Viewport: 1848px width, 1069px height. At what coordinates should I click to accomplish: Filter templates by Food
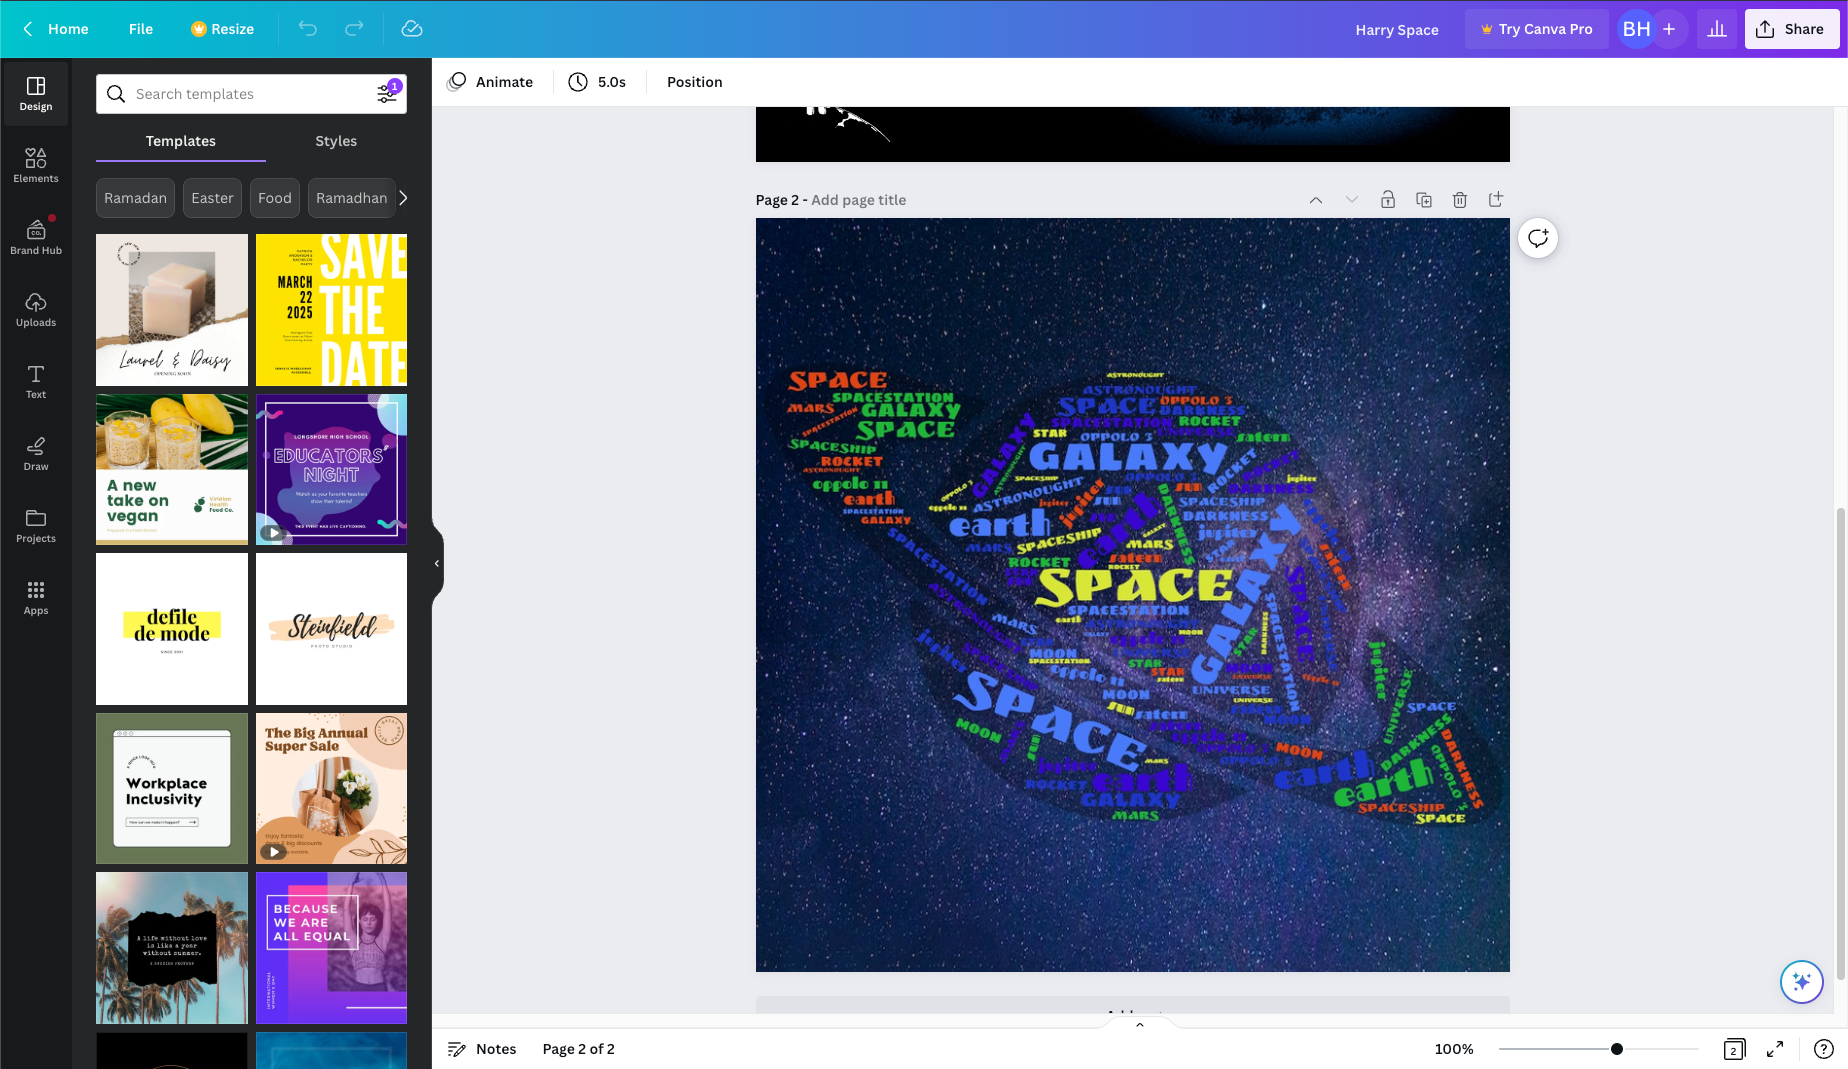275,198
